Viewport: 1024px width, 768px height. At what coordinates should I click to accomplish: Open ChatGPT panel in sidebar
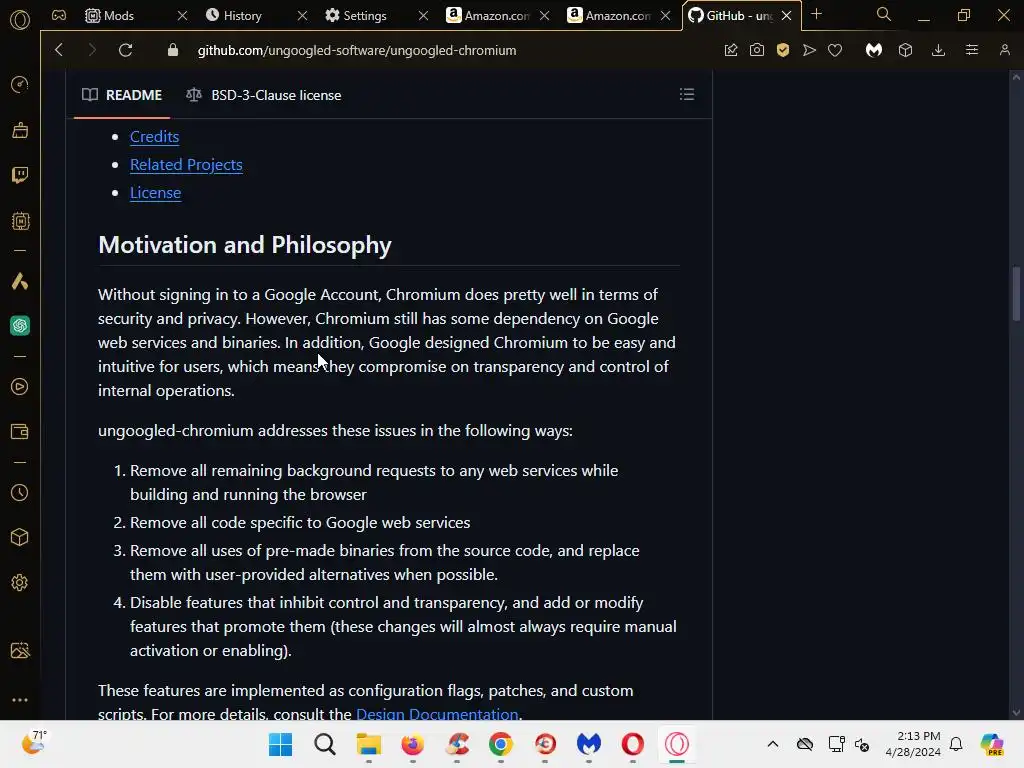point(20,325)
